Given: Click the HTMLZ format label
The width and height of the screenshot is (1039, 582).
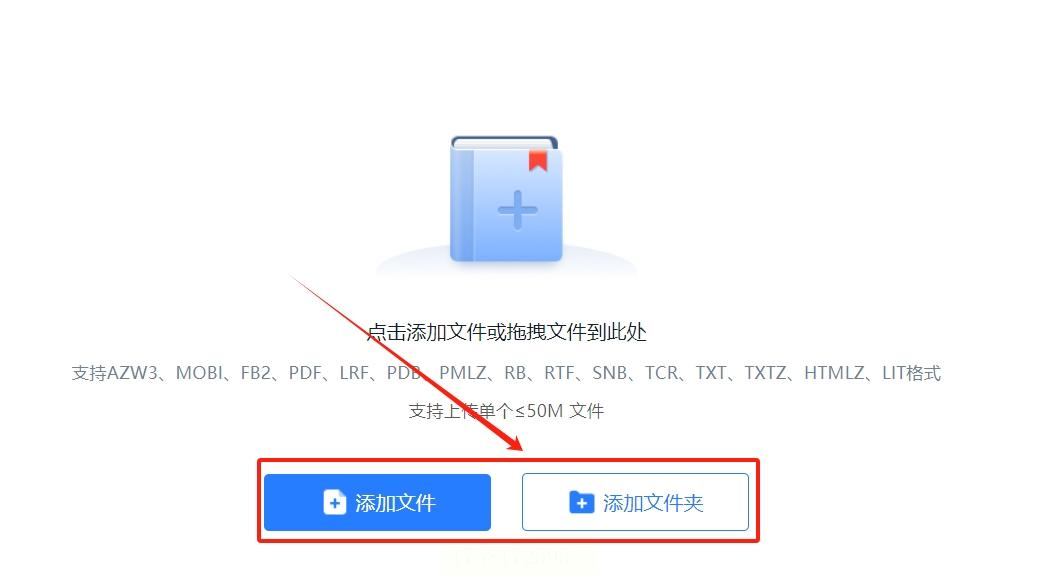Looking at the screenshot, I should 834,373.
